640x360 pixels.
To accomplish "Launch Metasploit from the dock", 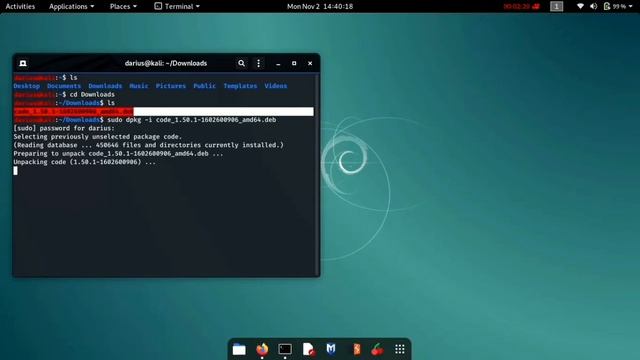I will click(331, 349).
